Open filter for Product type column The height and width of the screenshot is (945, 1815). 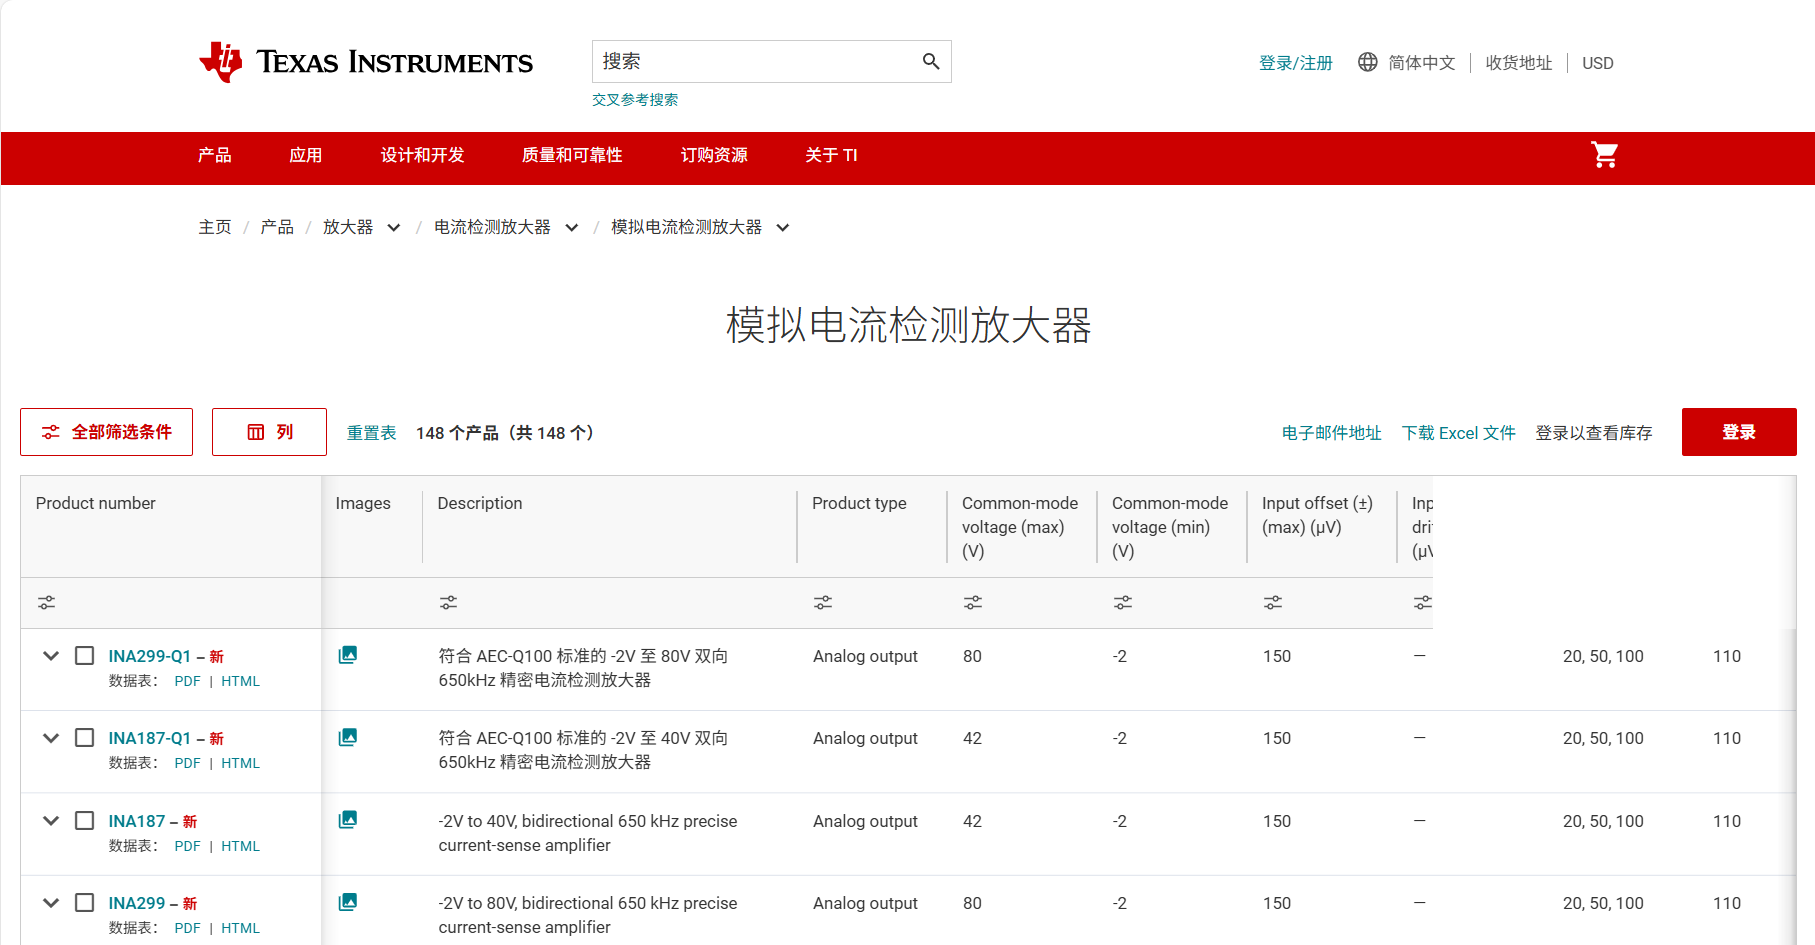coord(822,603)
